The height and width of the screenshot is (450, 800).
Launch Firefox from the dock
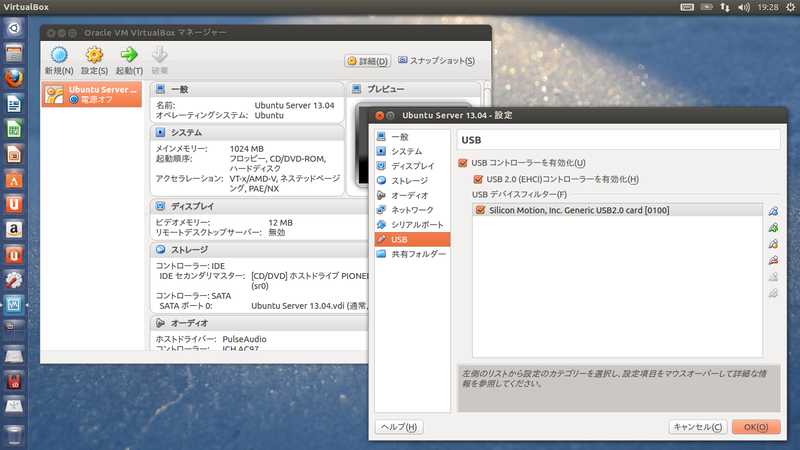(x=14, y=78)
